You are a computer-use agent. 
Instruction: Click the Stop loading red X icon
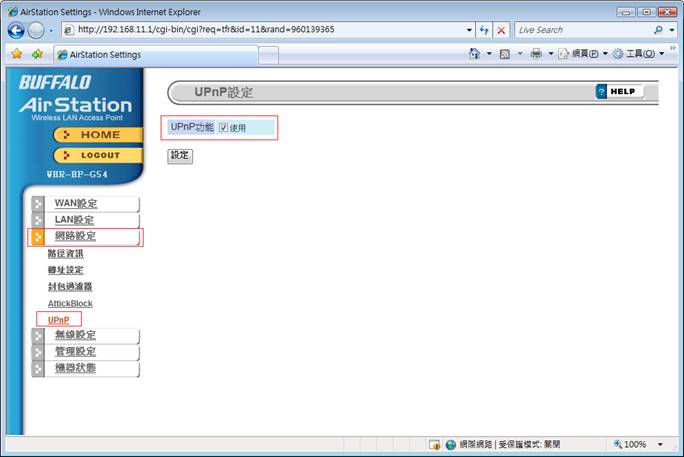501,30
